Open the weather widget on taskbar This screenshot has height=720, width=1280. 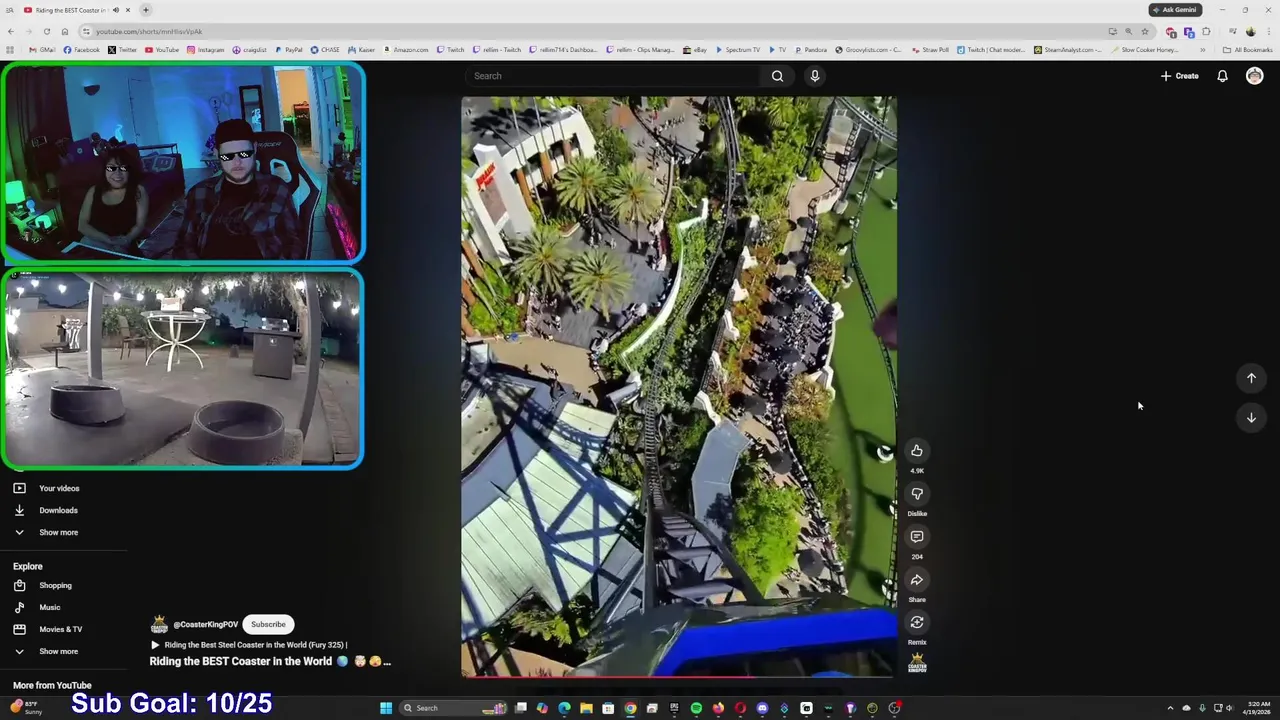(25, 708)
